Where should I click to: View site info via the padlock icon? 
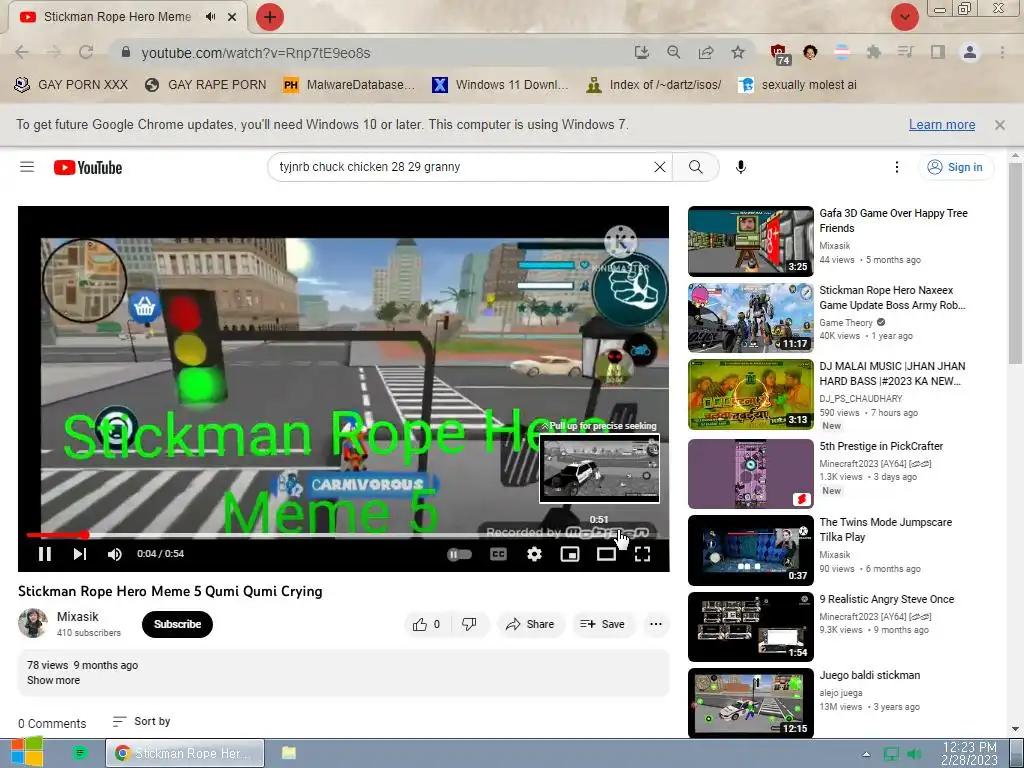[126, 52]
